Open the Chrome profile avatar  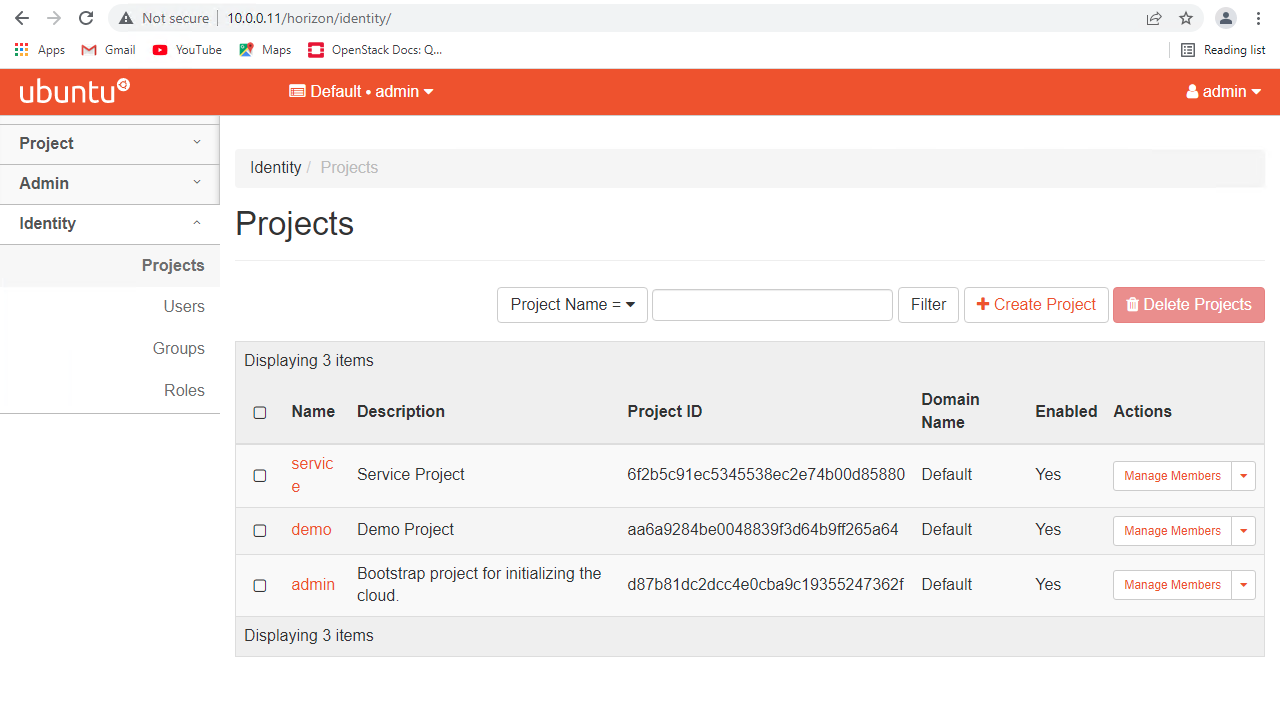[x=1226, y=18]
